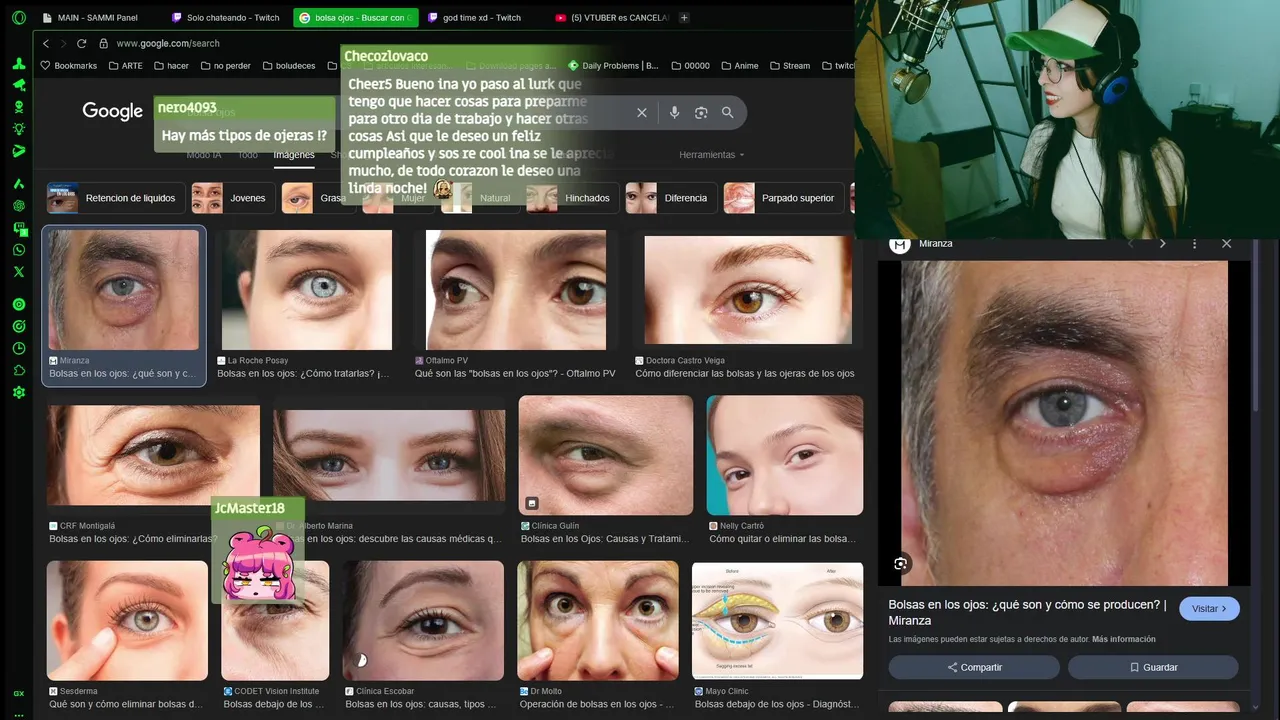
Task: Open the Clínica Escobar image result
Action: [x=423, y=620]
